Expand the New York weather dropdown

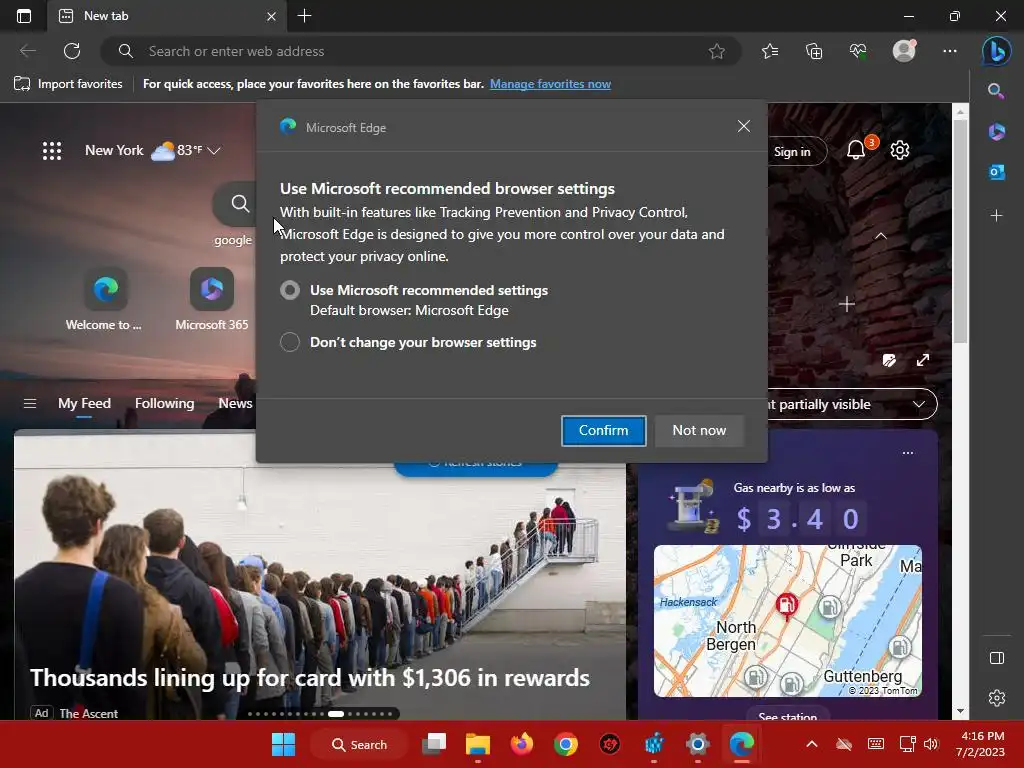(214, 151)
